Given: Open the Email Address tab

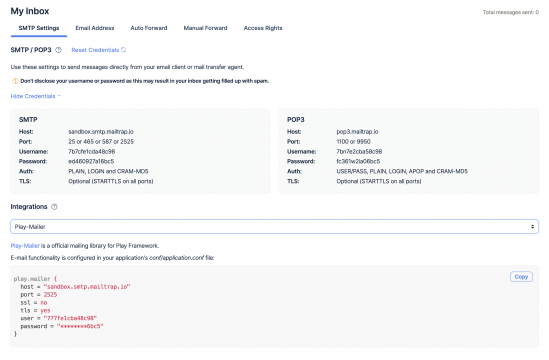Looking at the screenshot, I should pos(95,28).
